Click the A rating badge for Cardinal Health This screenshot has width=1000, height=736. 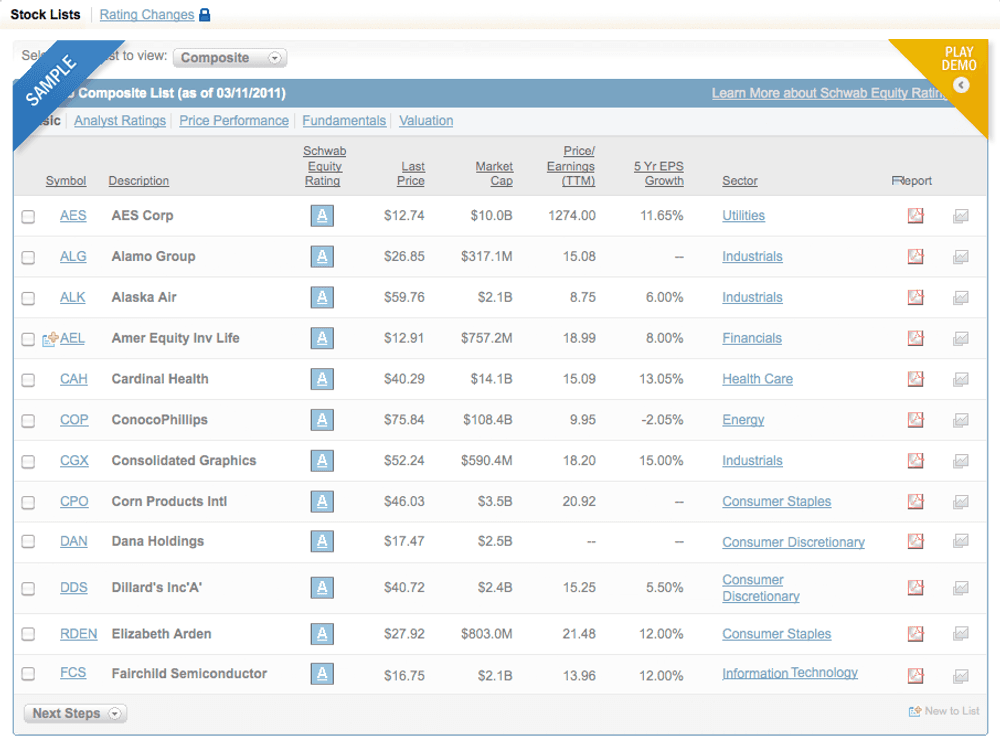click(x=322, y=379)
